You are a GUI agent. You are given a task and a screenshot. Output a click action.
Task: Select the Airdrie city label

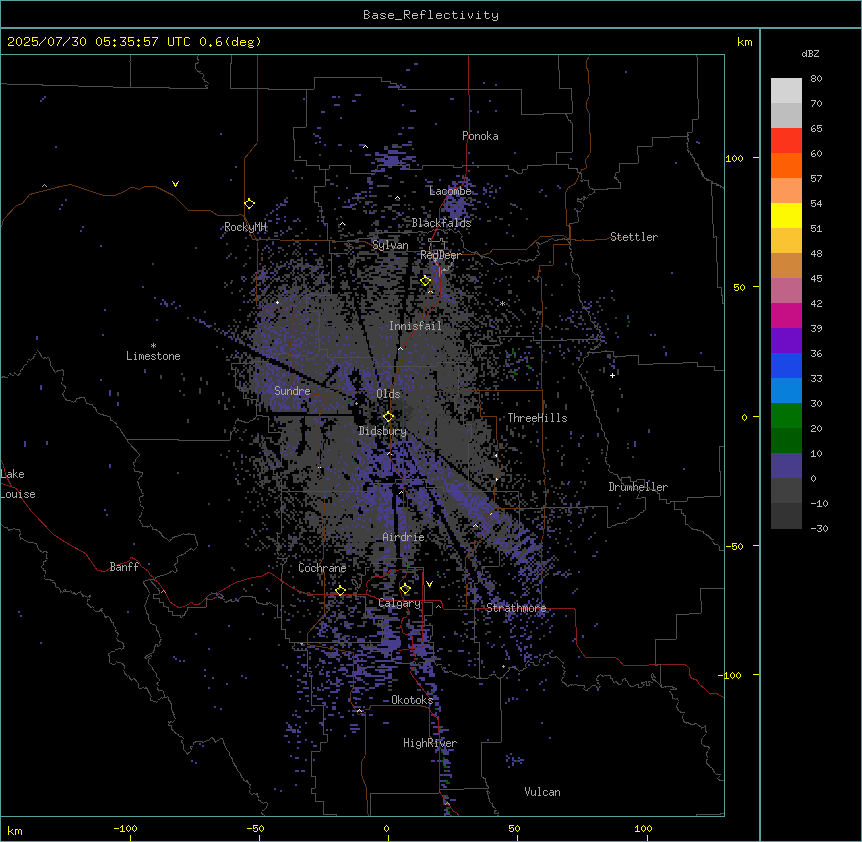tap(403, 537)
